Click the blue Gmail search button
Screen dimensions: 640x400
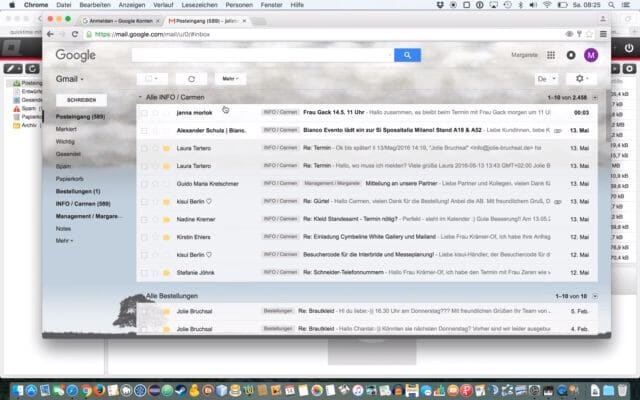click(407, 55)
